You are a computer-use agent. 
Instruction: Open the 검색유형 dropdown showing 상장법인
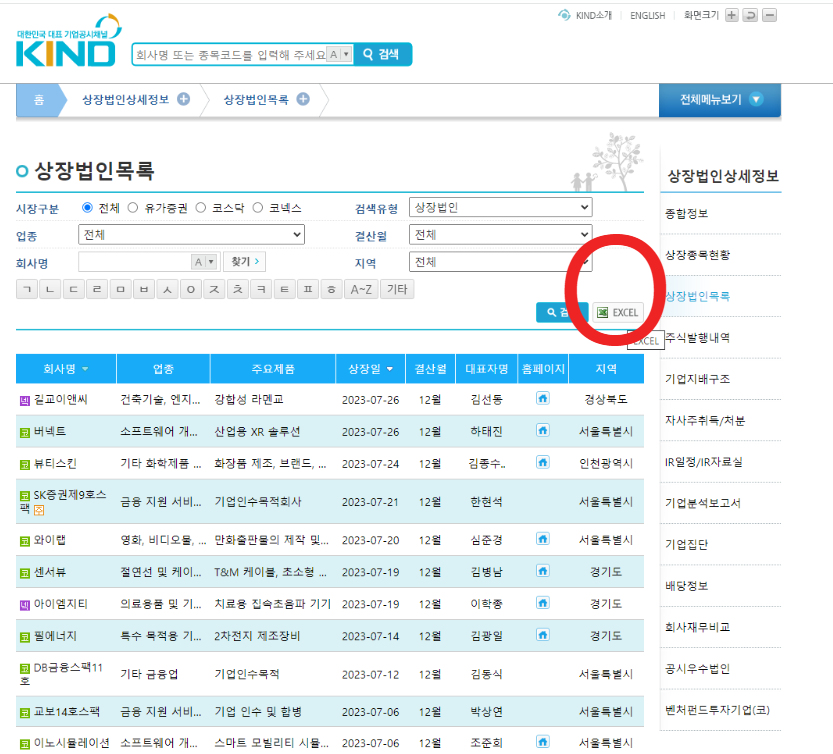(x=500, y=207)
